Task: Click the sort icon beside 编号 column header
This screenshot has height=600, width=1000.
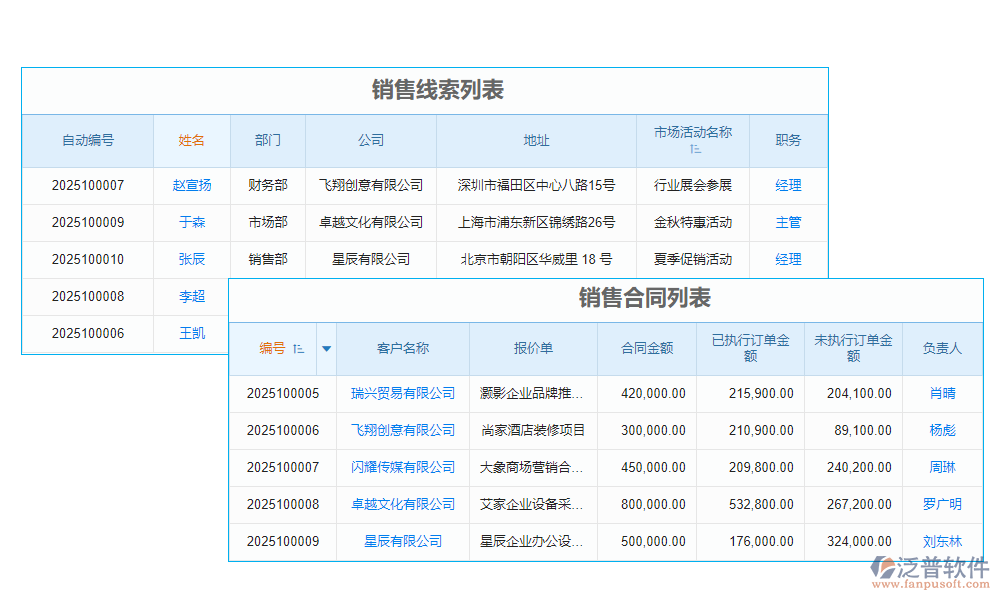Action: [299, 349]
